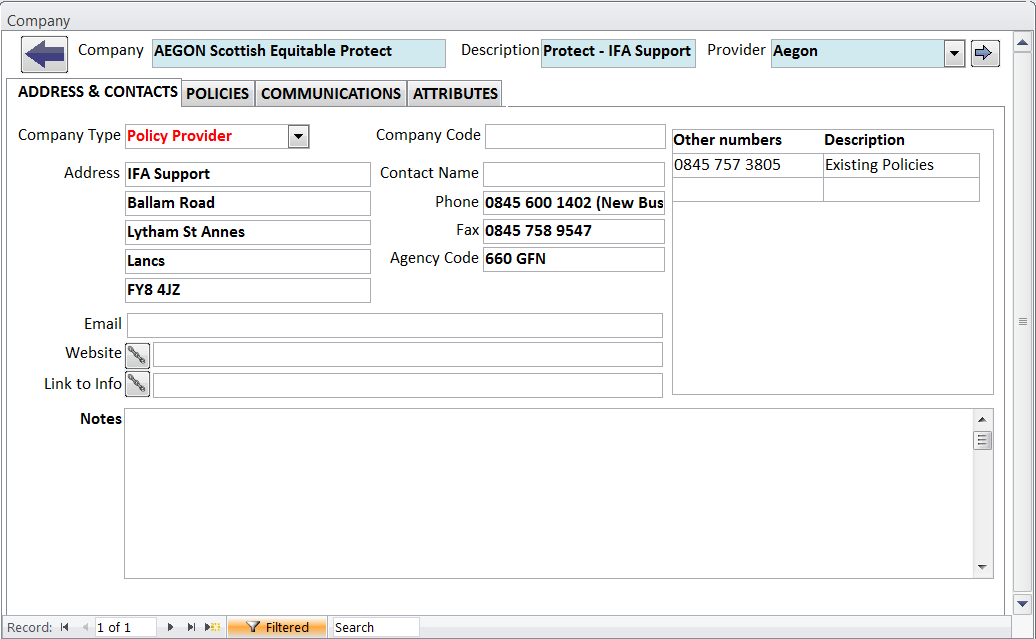Click the Link to Info text field
This screenshot has height=639, width=1036.
click(x=408, y=385)
